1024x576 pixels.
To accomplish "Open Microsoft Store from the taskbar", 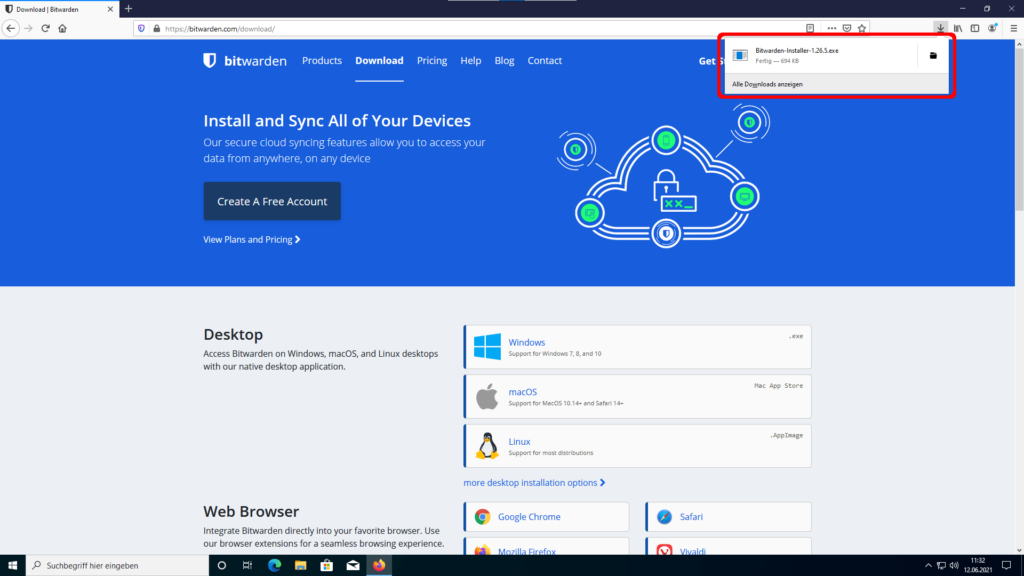I will pos(327,566).
